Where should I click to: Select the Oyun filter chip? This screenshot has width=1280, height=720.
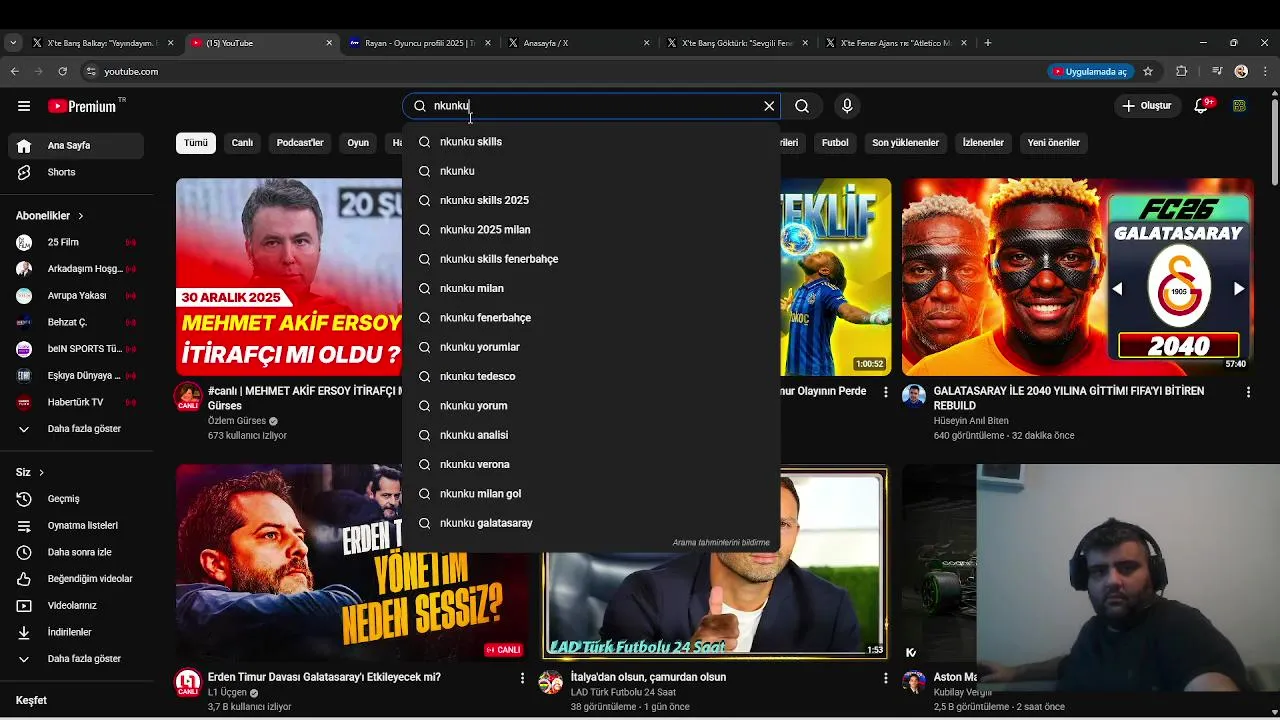point(358,143)
